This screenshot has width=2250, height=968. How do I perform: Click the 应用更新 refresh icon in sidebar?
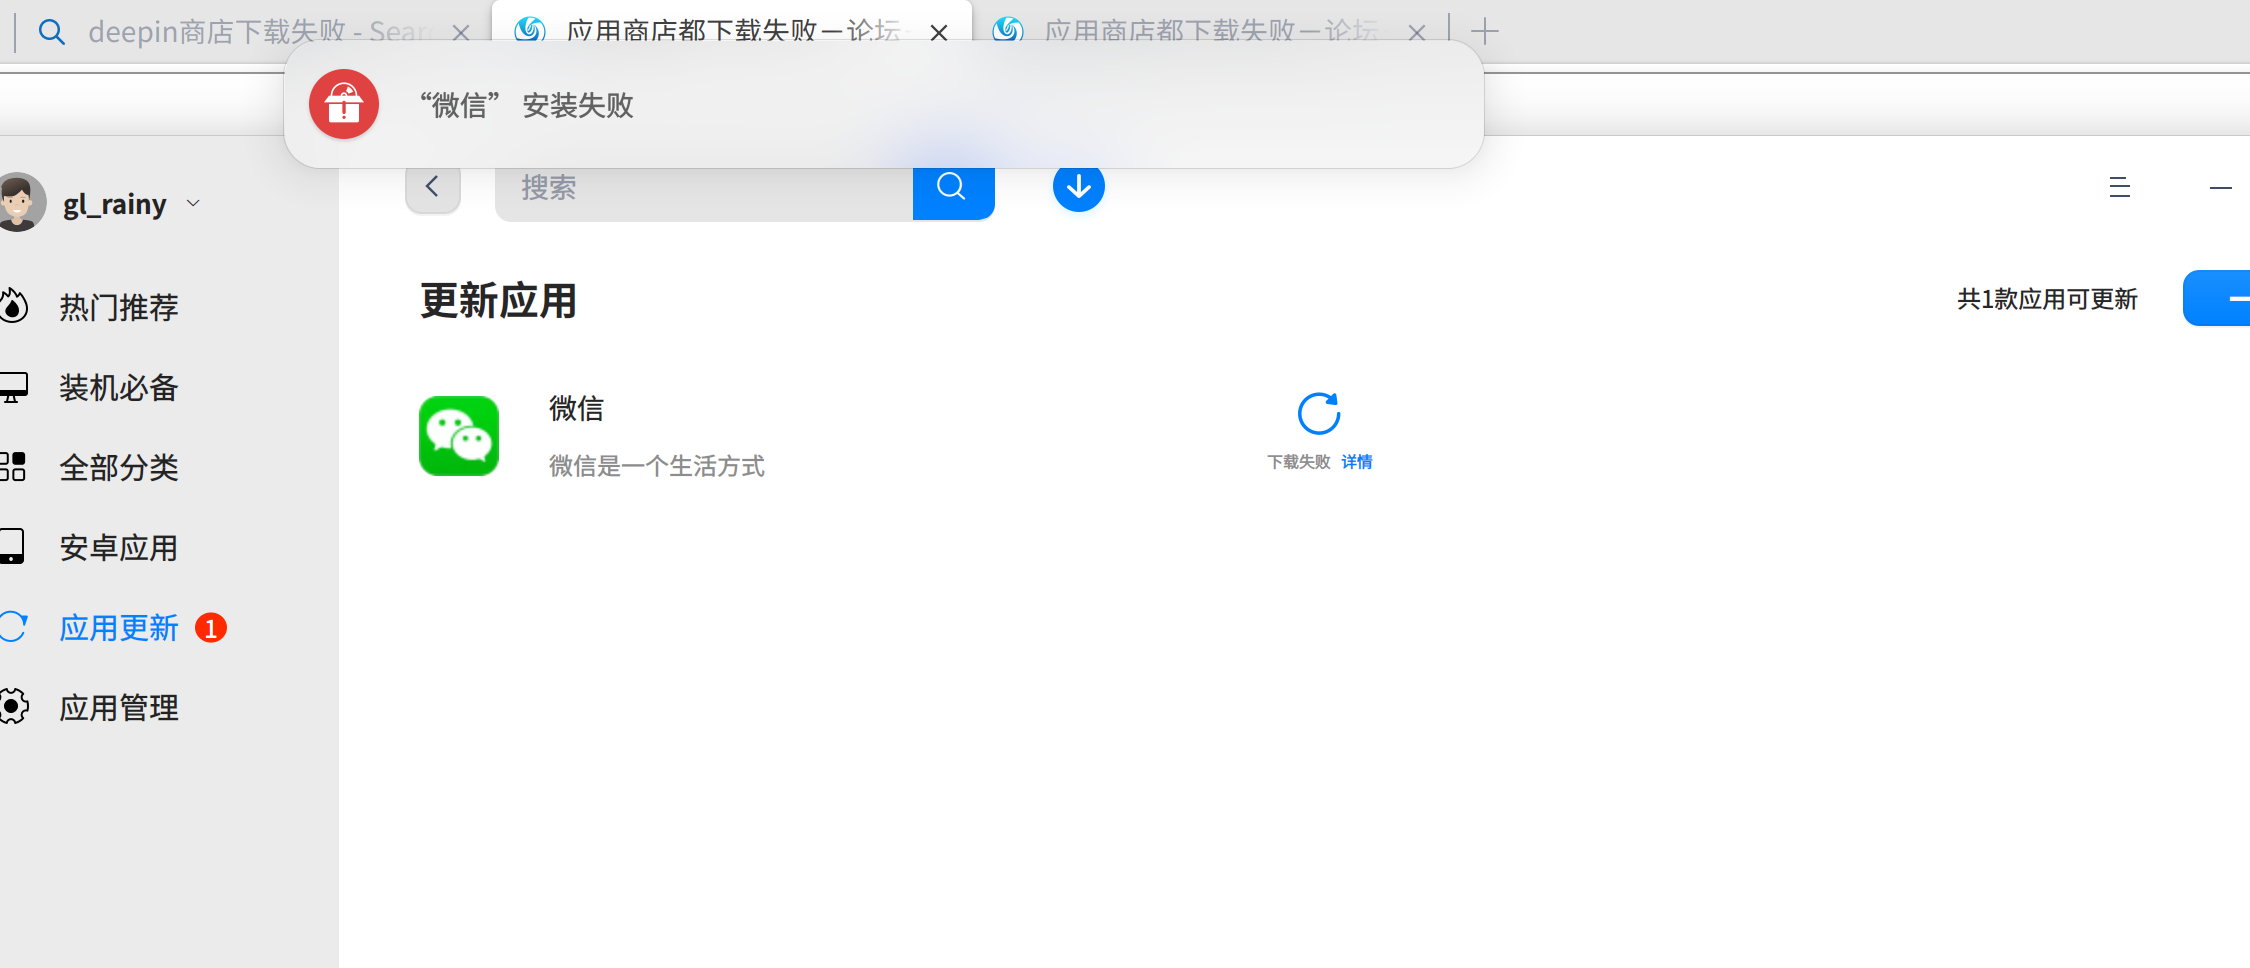(13, 627)
